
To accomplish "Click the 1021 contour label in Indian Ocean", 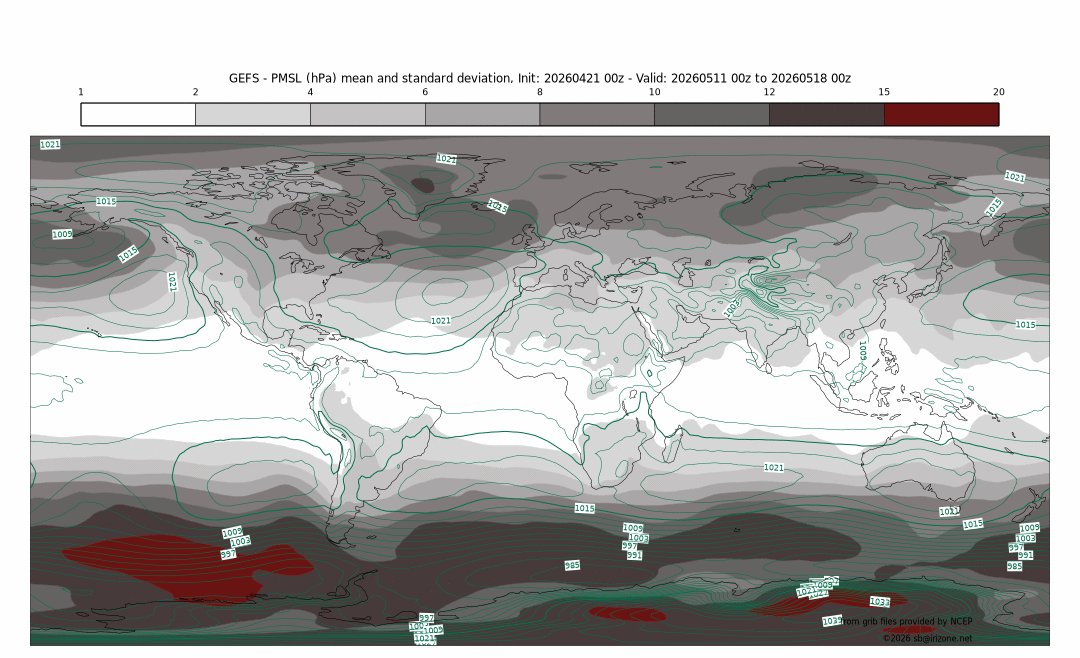I will pyautogui.click(x=773, y=468).
